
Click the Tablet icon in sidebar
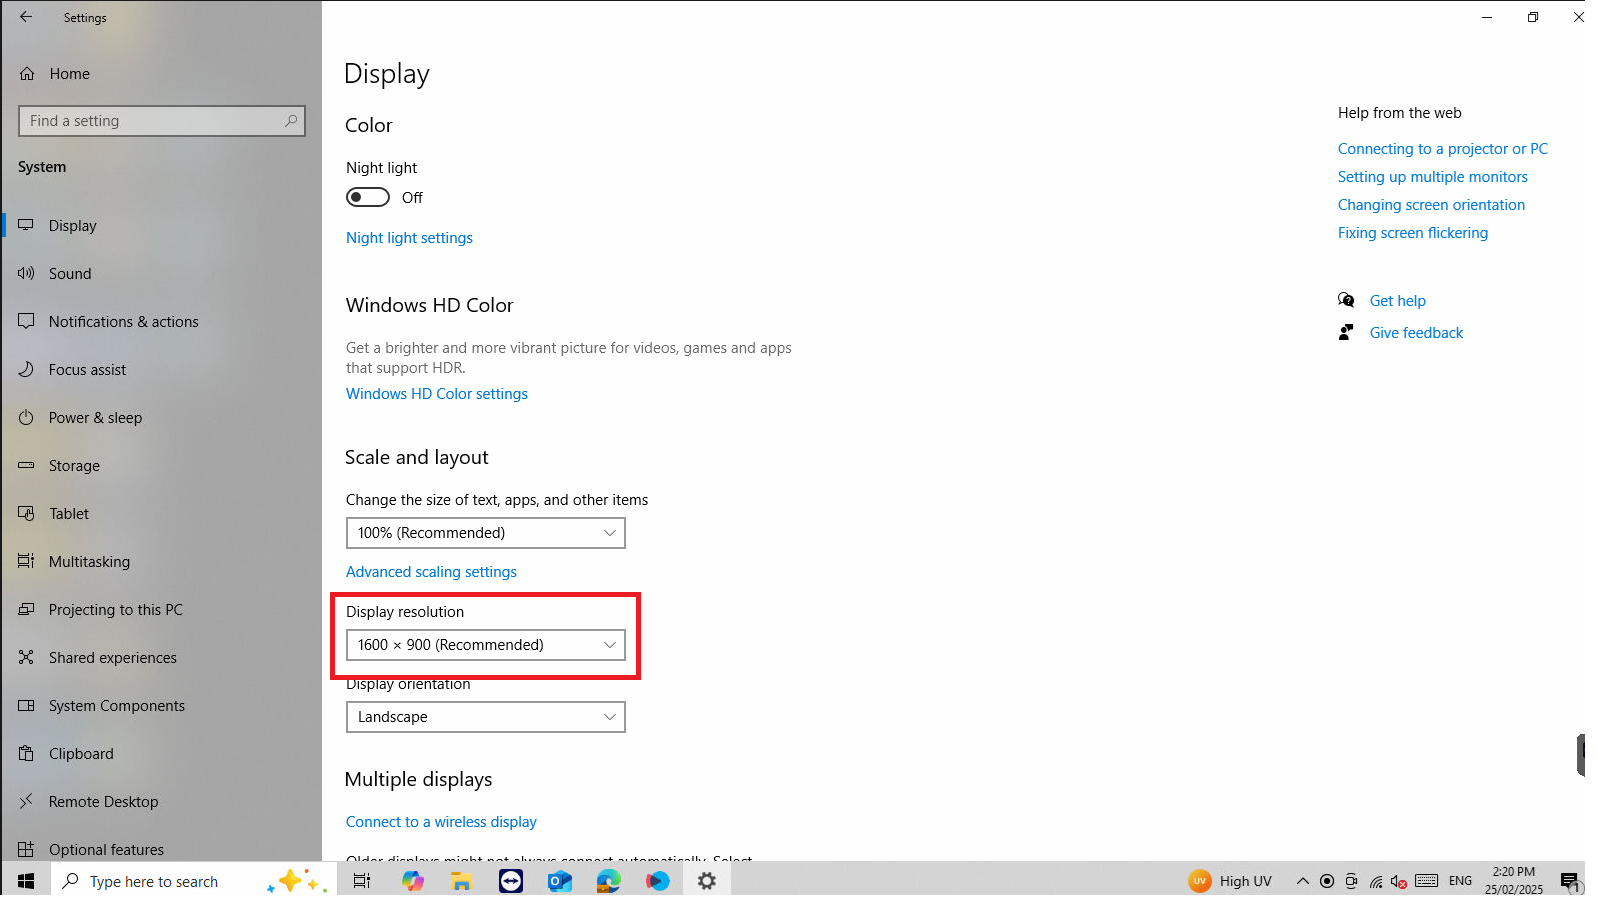pos(26,514)
